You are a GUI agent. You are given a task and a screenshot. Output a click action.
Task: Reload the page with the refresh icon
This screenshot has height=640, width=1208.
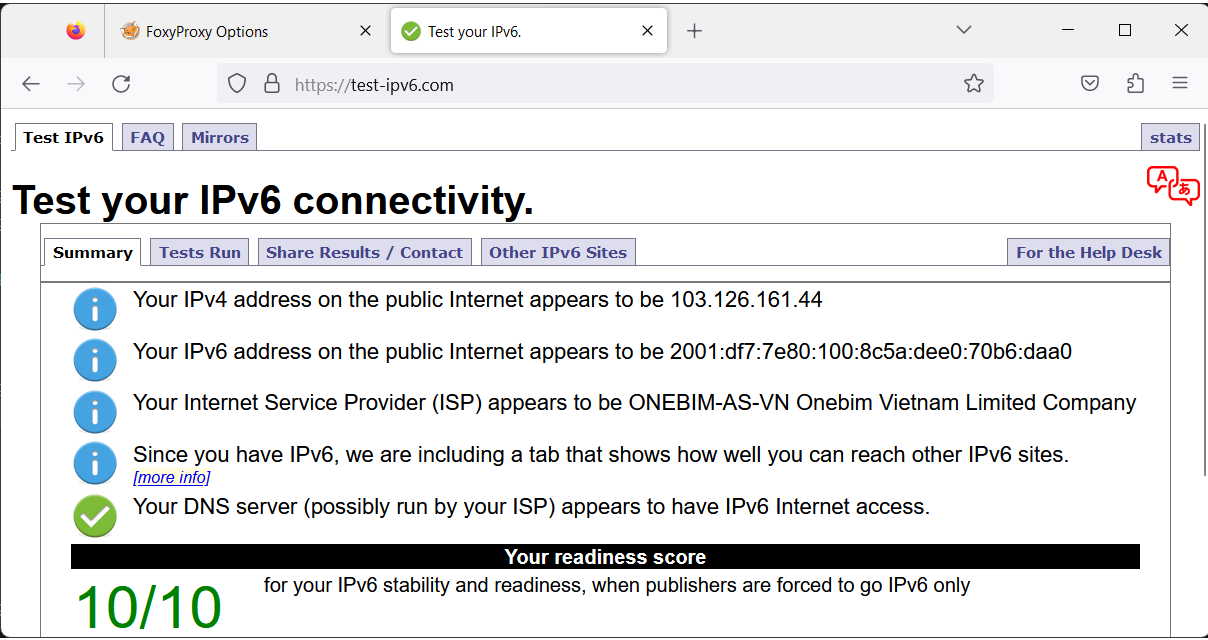[x=121, y=84]
